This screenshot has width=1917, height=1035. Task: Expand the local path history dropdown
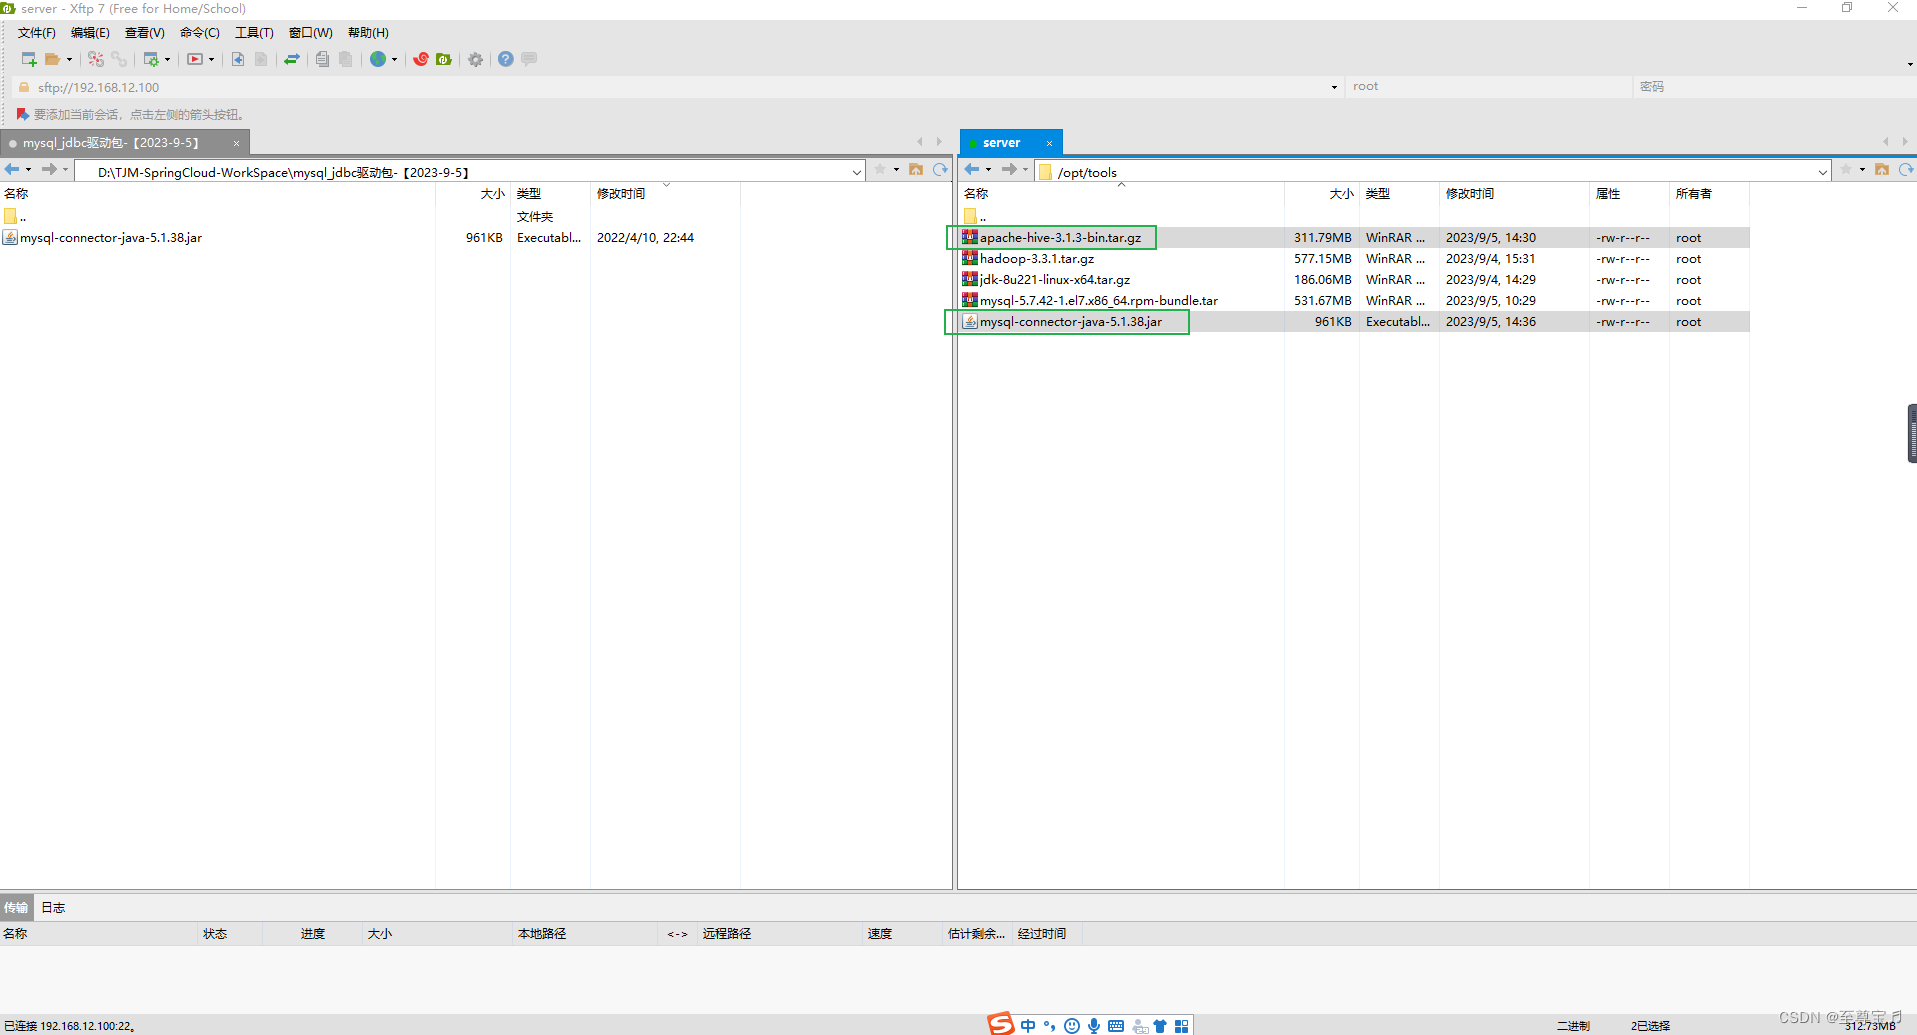(857, 172)
